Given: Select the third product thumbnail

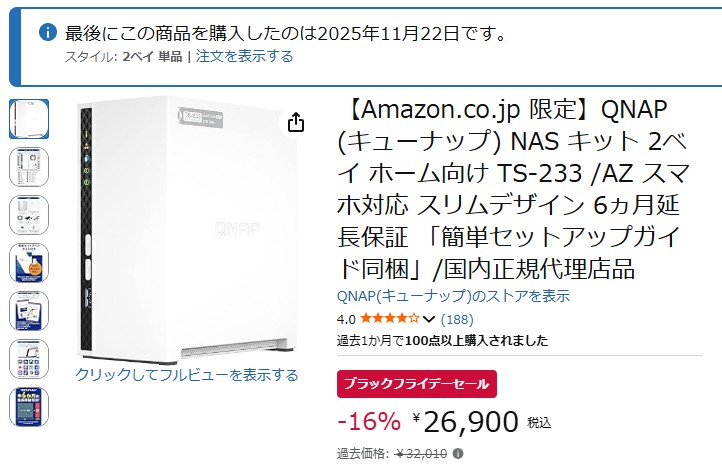Looking at the screenshot, I should click(29, 215).
